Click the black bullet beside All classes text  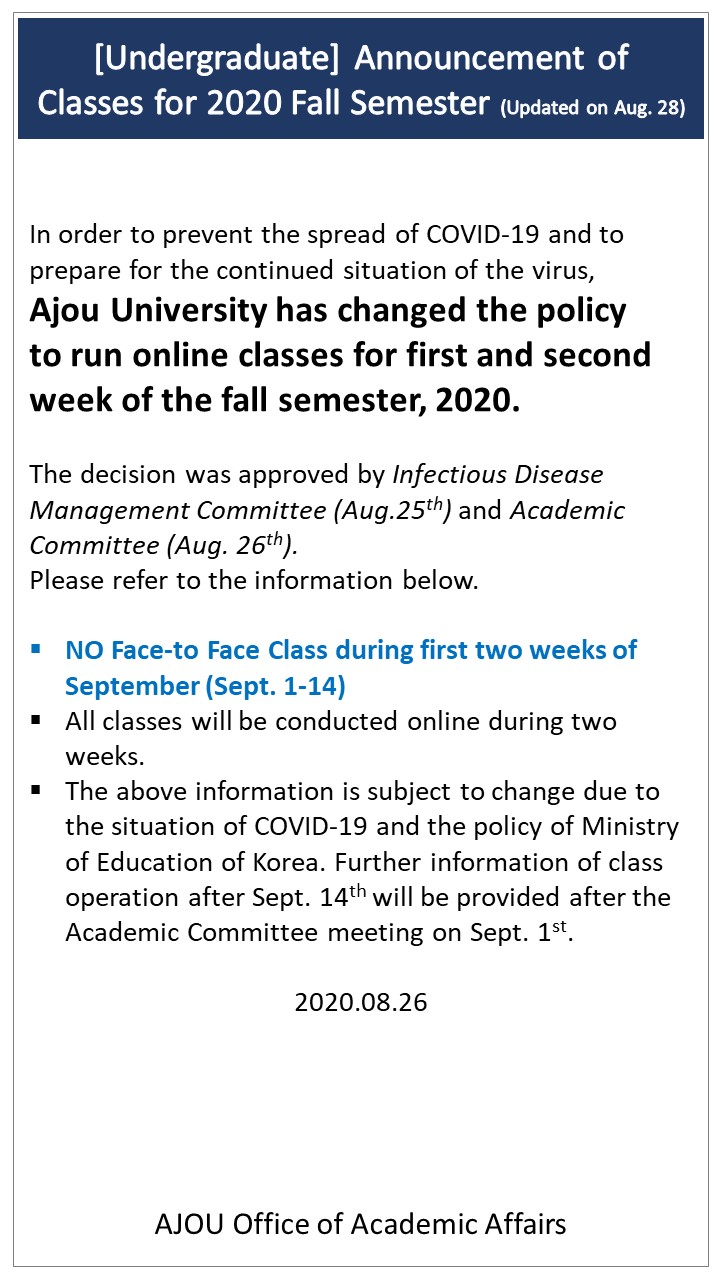pyautogui.click(x=36, y=719)
